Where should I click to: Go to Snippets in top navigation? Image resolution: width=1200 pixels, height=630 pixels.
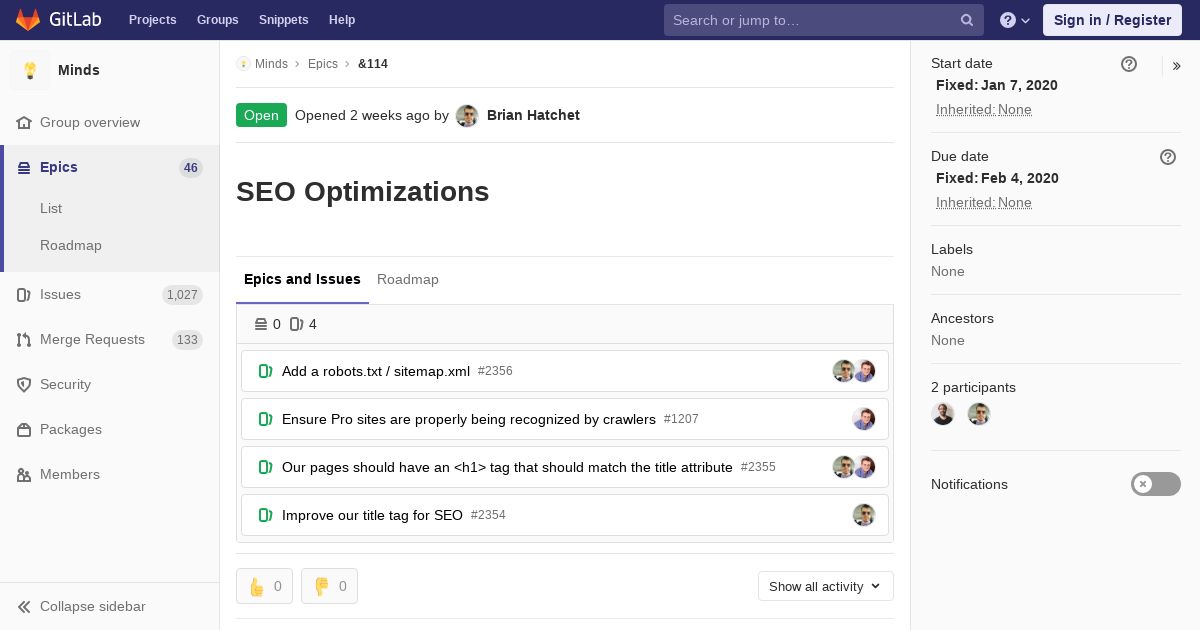[x=283, y=20]
